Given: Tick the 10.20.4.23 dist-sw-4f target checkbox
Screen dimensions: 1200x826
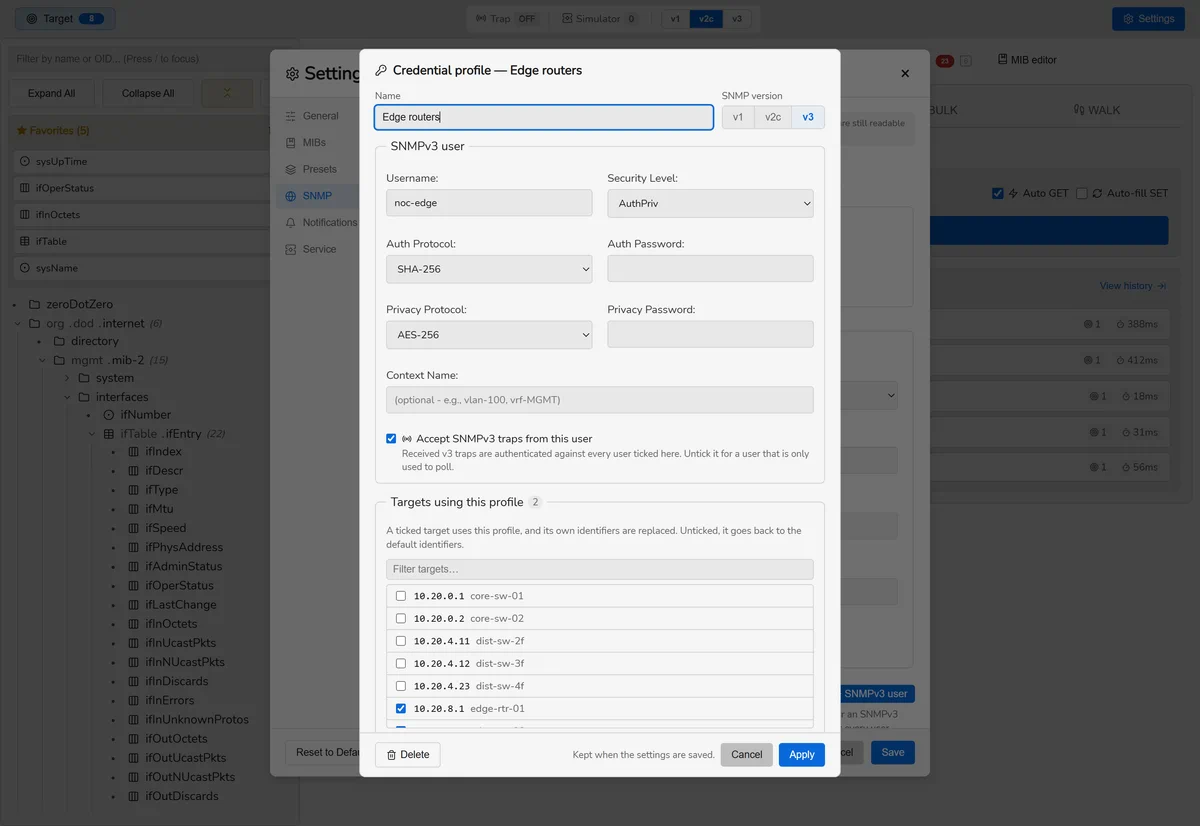Looking at the screenshot, I should (401, 686).
